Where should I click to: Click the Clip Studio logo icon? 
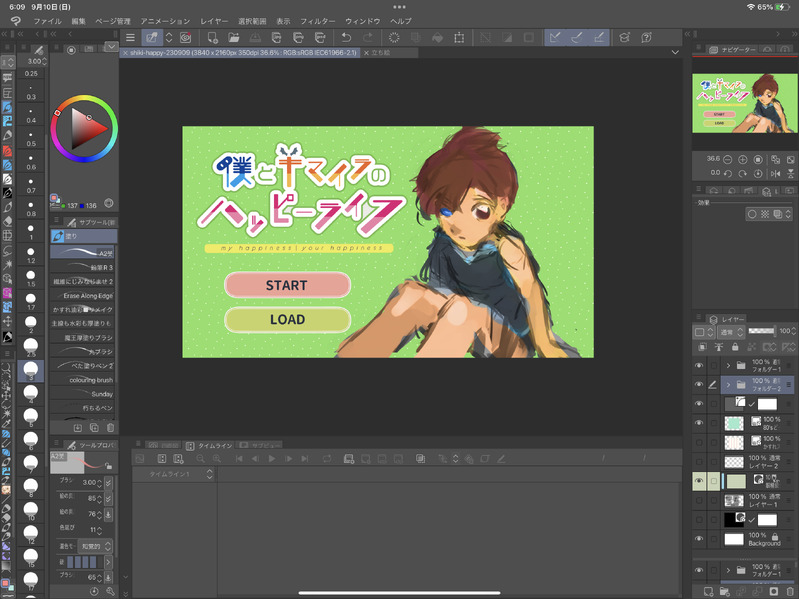pyautogui.click(x=16, y=21)
